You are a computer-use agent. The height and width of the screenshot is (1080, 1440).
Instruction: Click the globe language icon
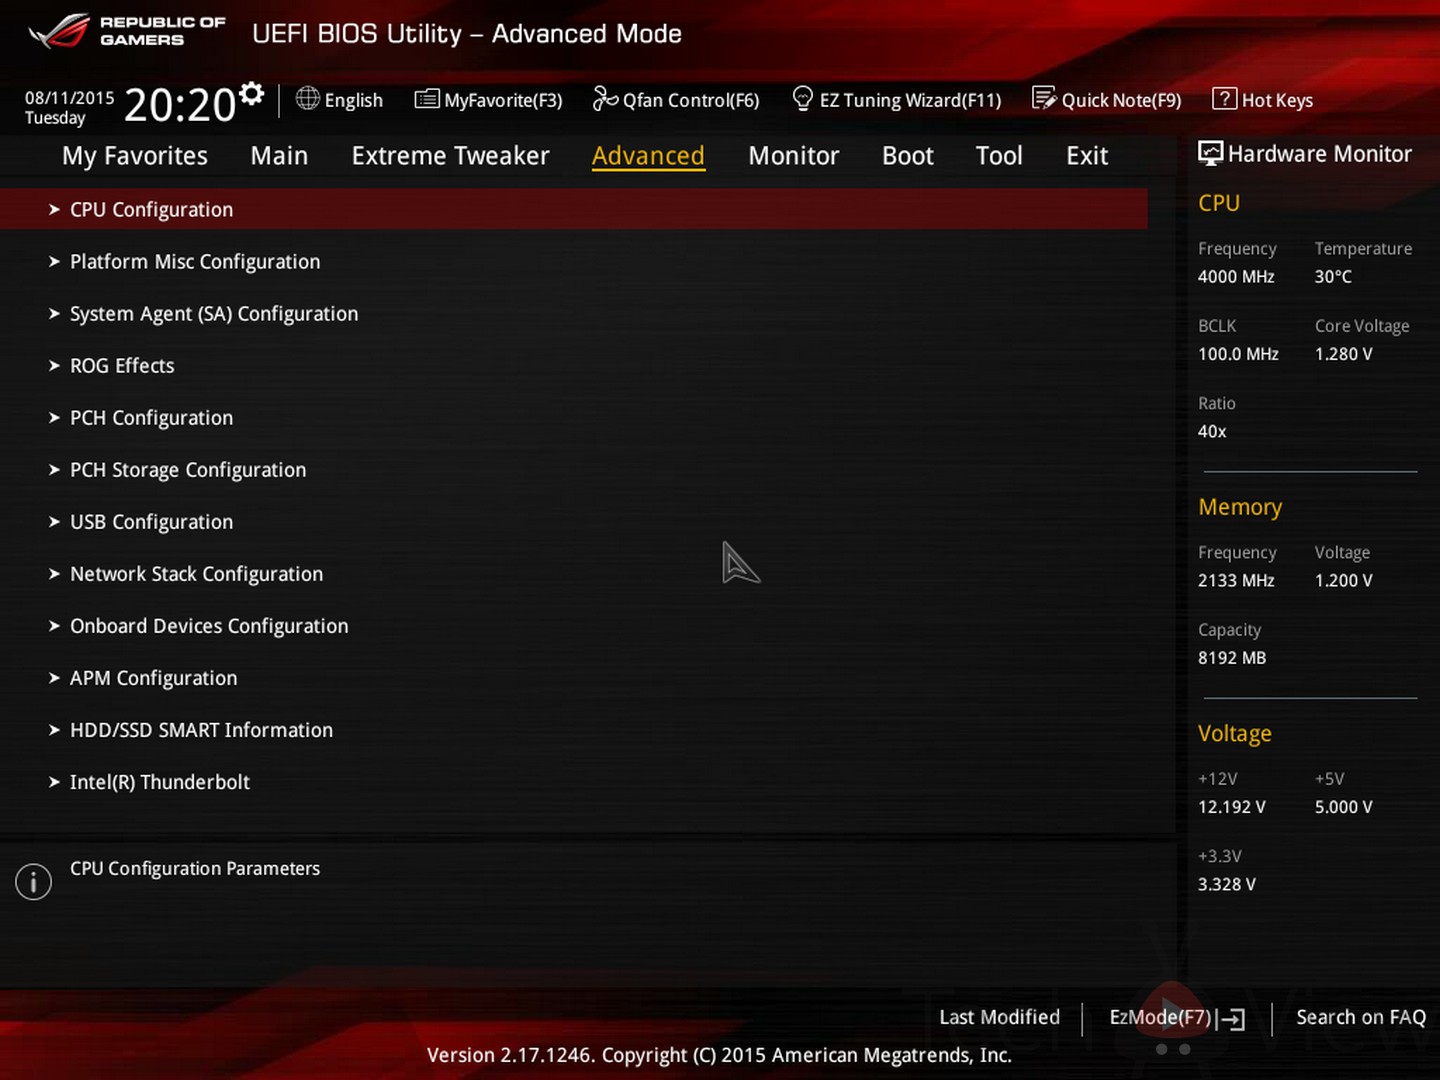308,98
